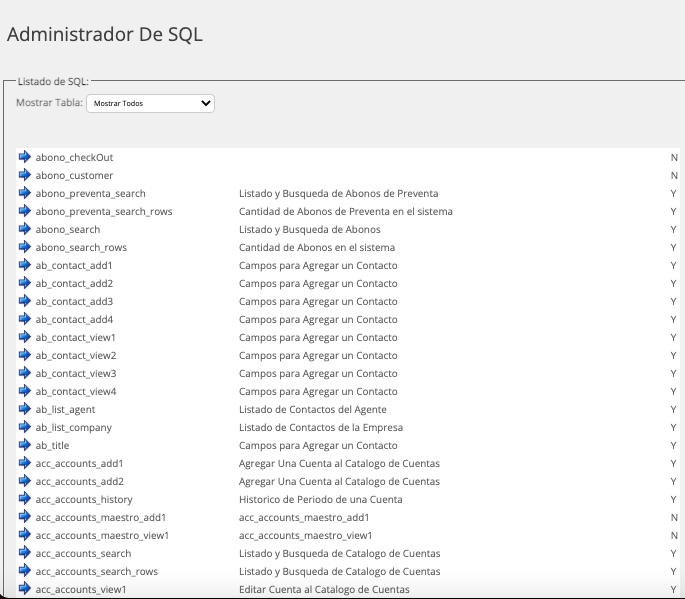Click the arrow icon for ab_contact_view2
Viewport: 685px width, 599px height.
click(x=25, y=355)
